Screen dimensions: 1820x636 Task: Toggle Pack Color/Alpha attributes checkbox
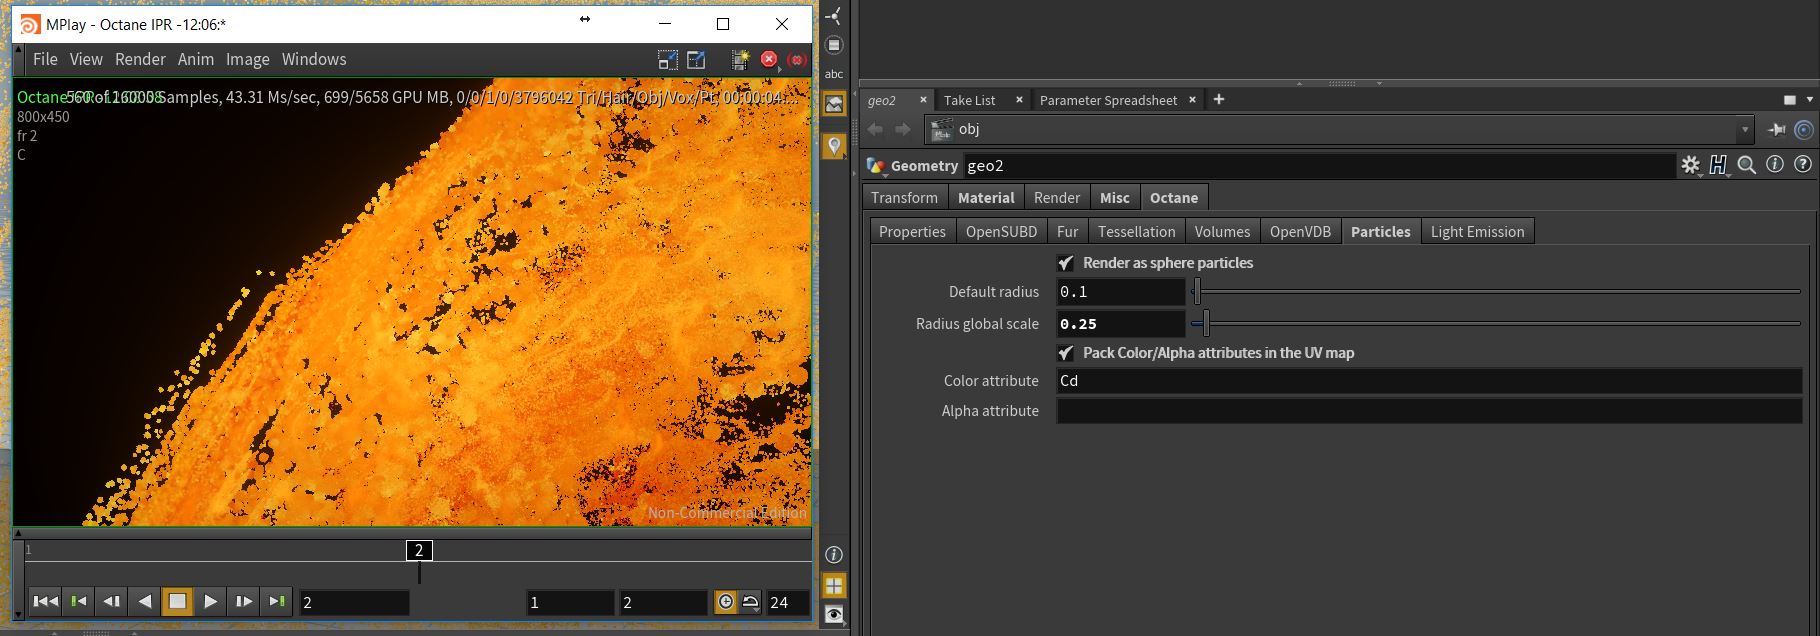[x=1066, y=353]
